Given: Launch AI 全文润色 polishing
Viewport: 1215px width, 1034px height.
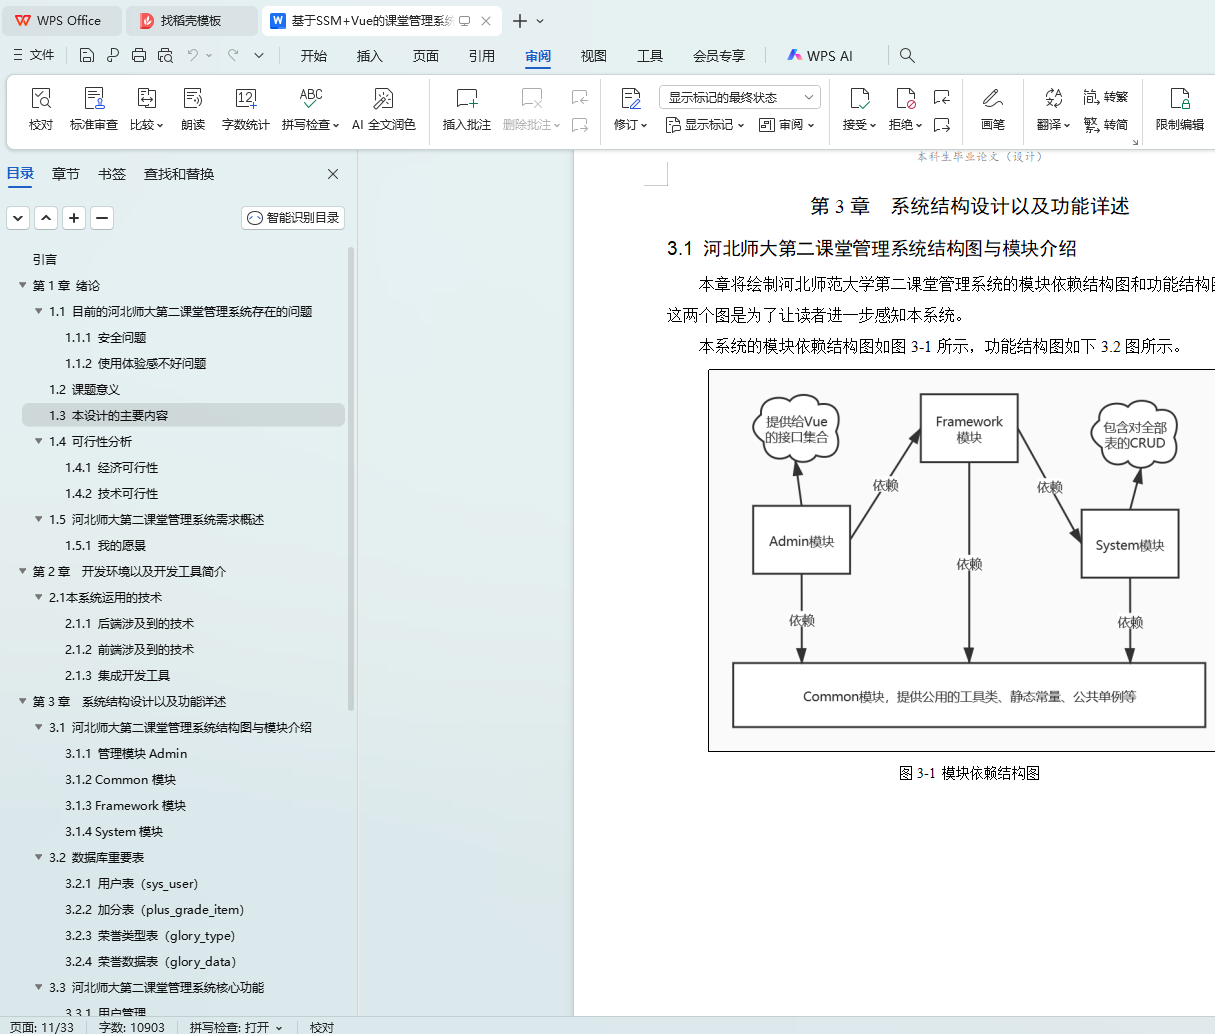Looking at the screenshot, I should coord(383,109).
